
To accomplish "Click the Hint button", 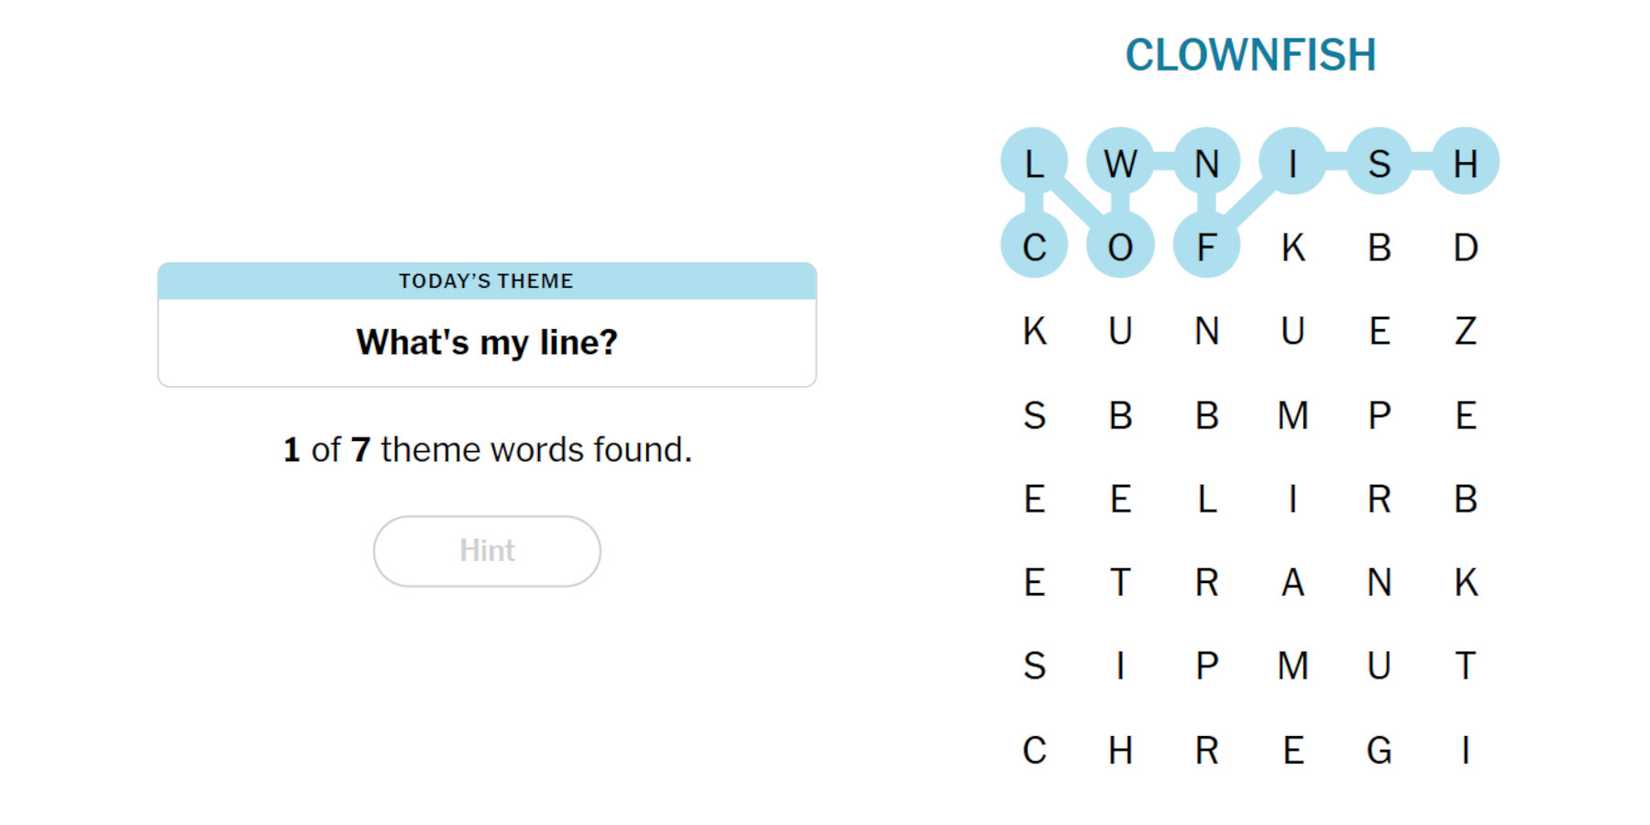I will pos(487,551).
